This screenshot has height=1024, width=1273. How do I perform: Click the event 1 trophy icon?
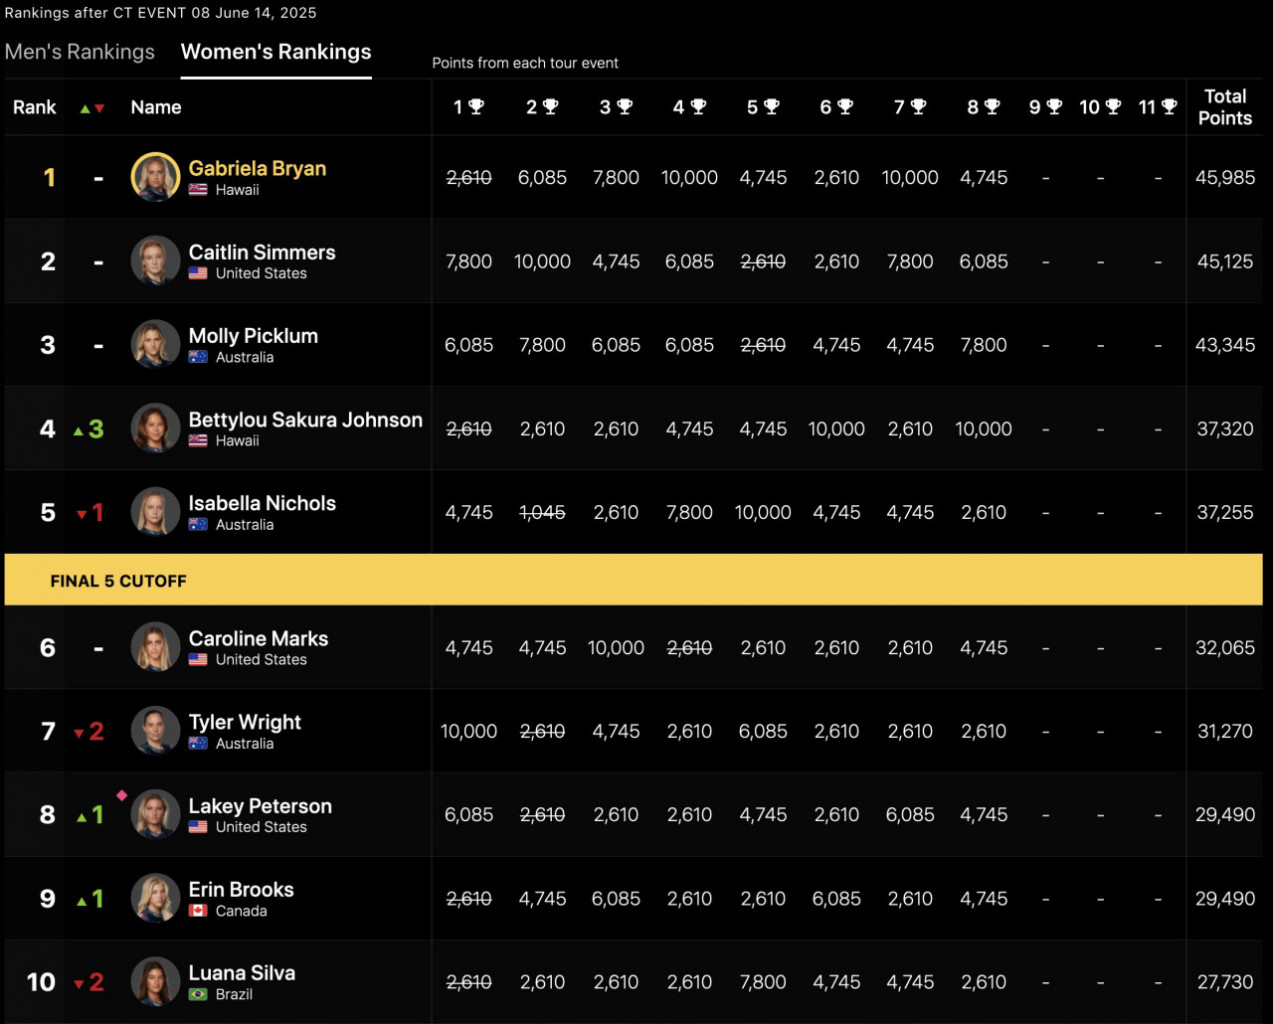476,106
